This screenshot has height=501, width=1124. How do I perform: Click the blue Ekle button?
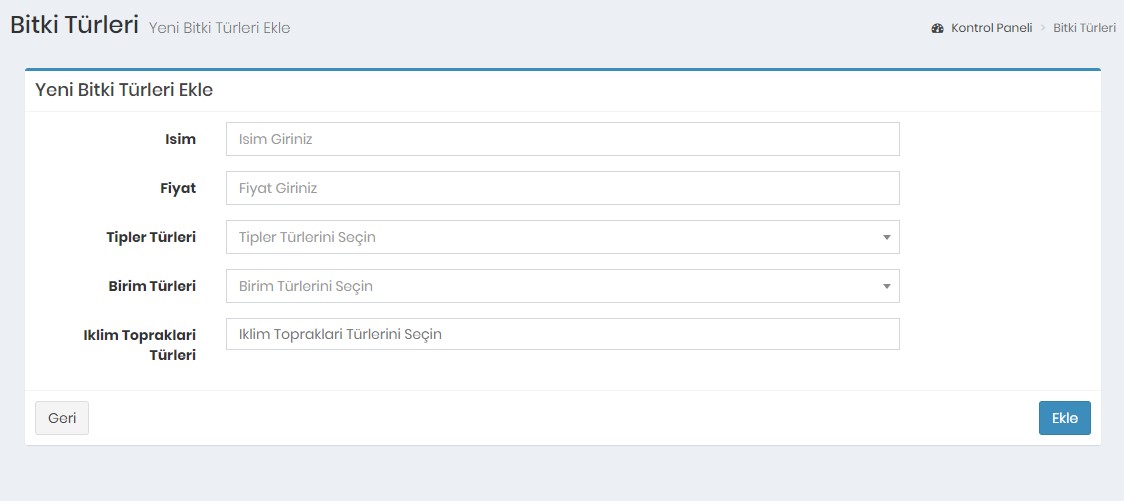1065,418
